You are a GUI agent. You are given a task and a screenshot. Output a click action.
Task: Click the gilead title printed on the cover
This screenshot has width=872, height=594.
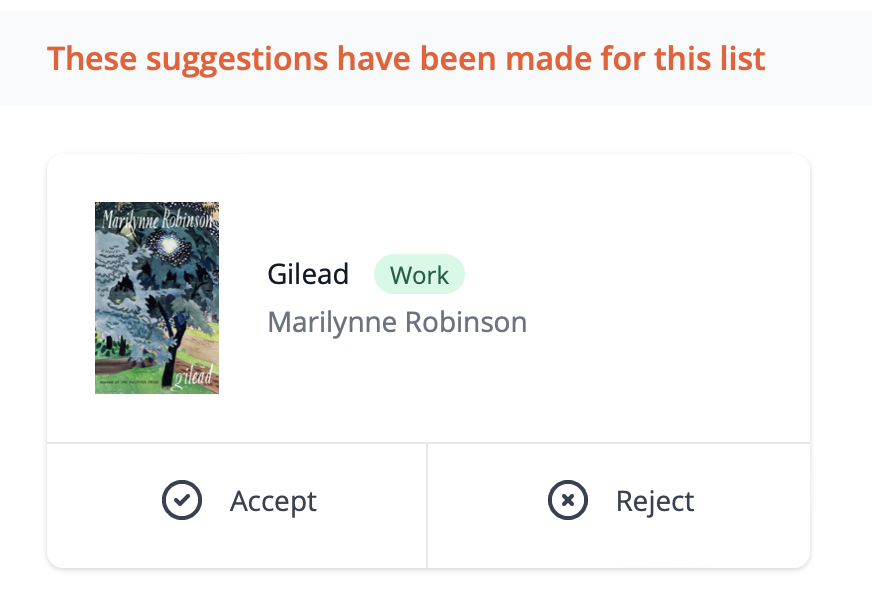(194, 376)
